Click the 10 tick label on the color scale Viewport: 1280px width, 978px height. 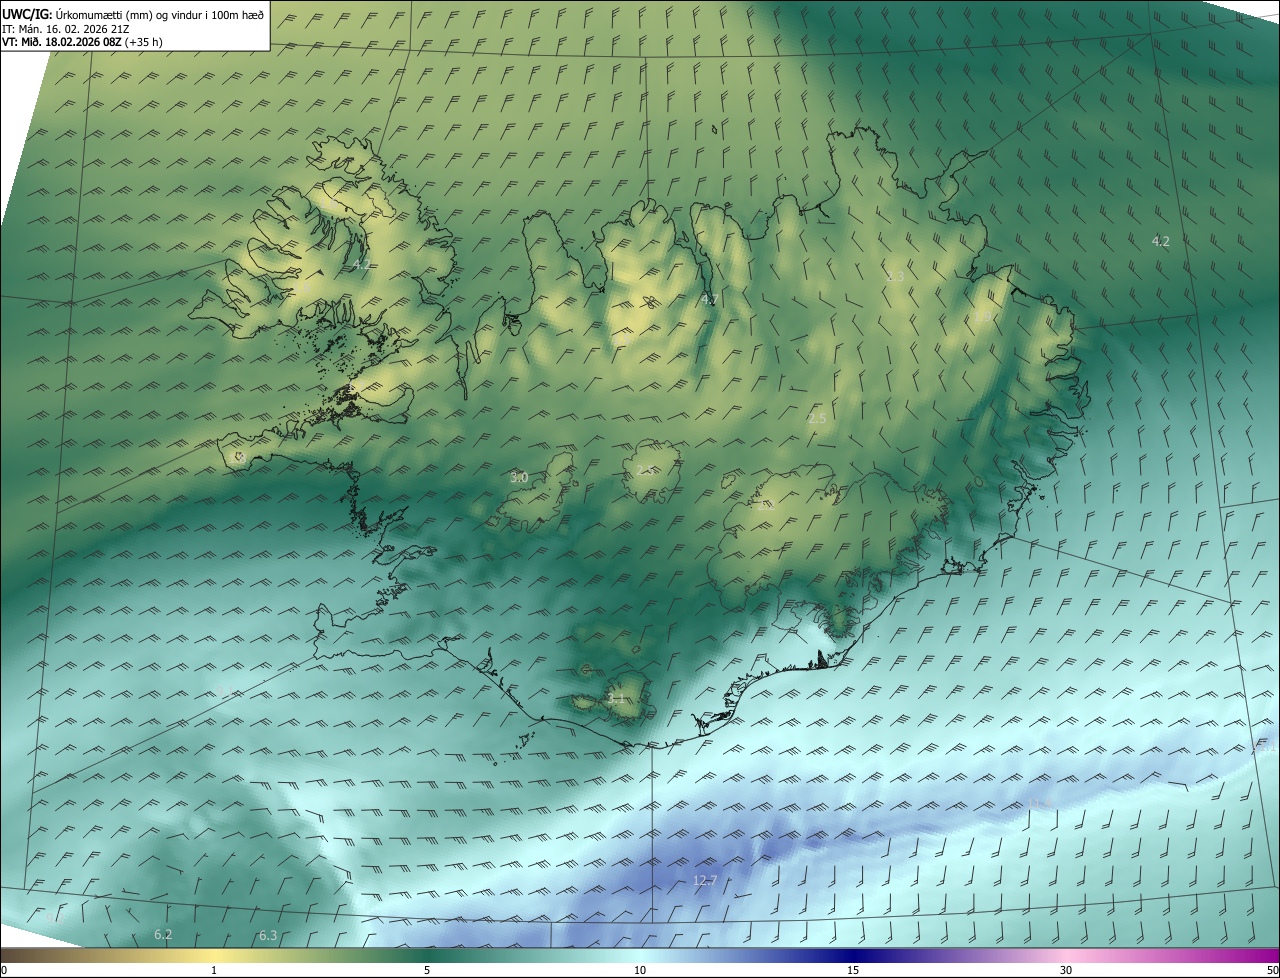point(640,970)
